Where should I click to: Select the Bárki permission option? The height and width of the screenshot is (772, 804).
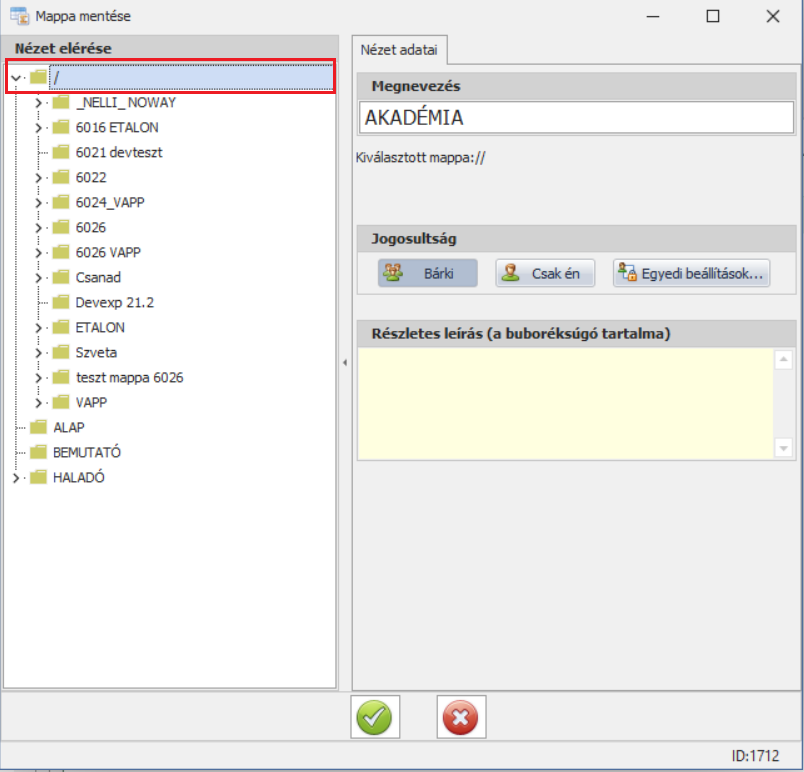click(x=427, y=273)
